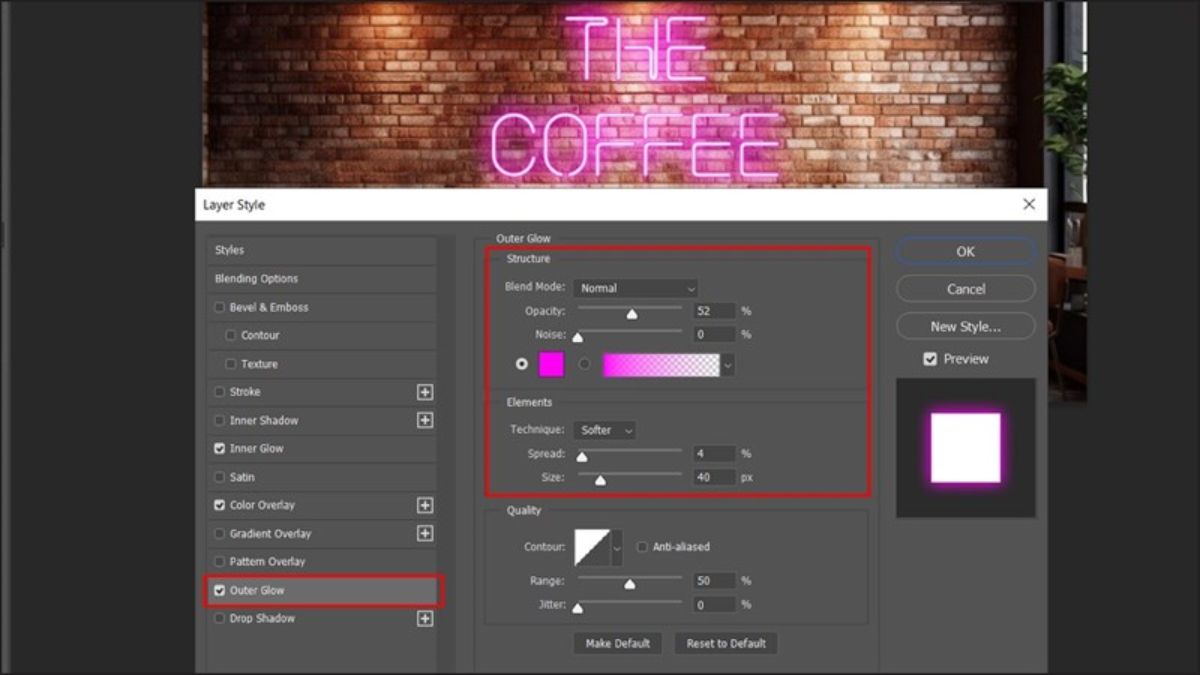Enable the Pattern Overlay checkbox
This screenshot has width=1200, height=675.
(x=220, y=562)
